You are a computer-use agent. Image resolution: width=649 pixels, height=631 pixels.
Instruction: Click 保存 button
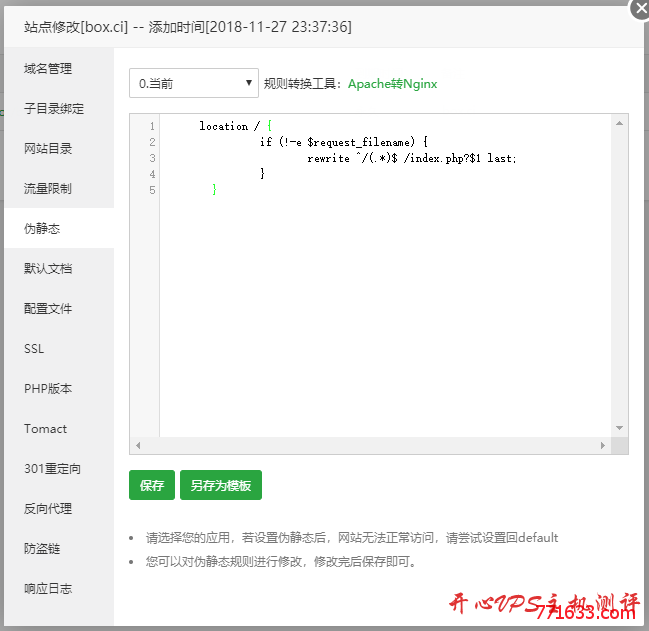point(151,485)
